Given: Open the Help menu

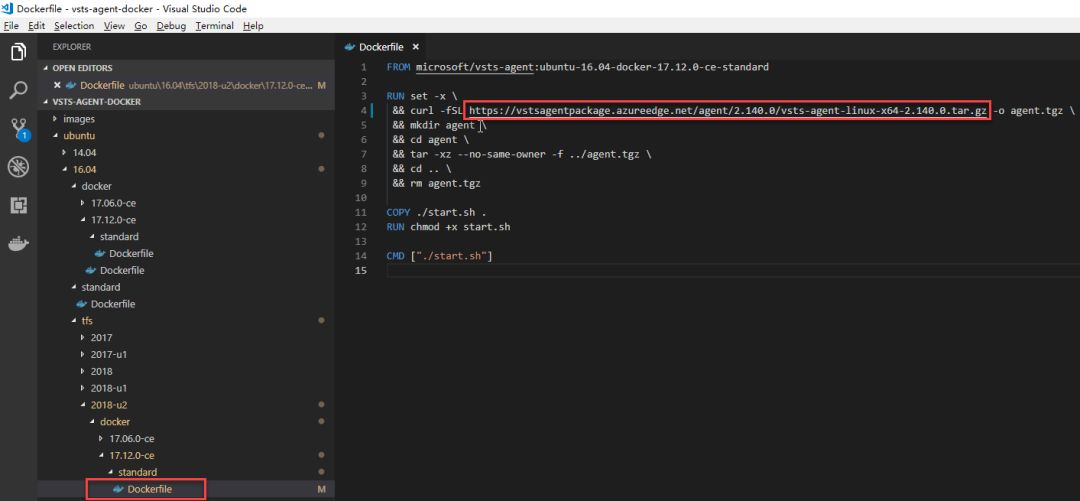Looking at the screenshot, I should click(x=253, y=25).
